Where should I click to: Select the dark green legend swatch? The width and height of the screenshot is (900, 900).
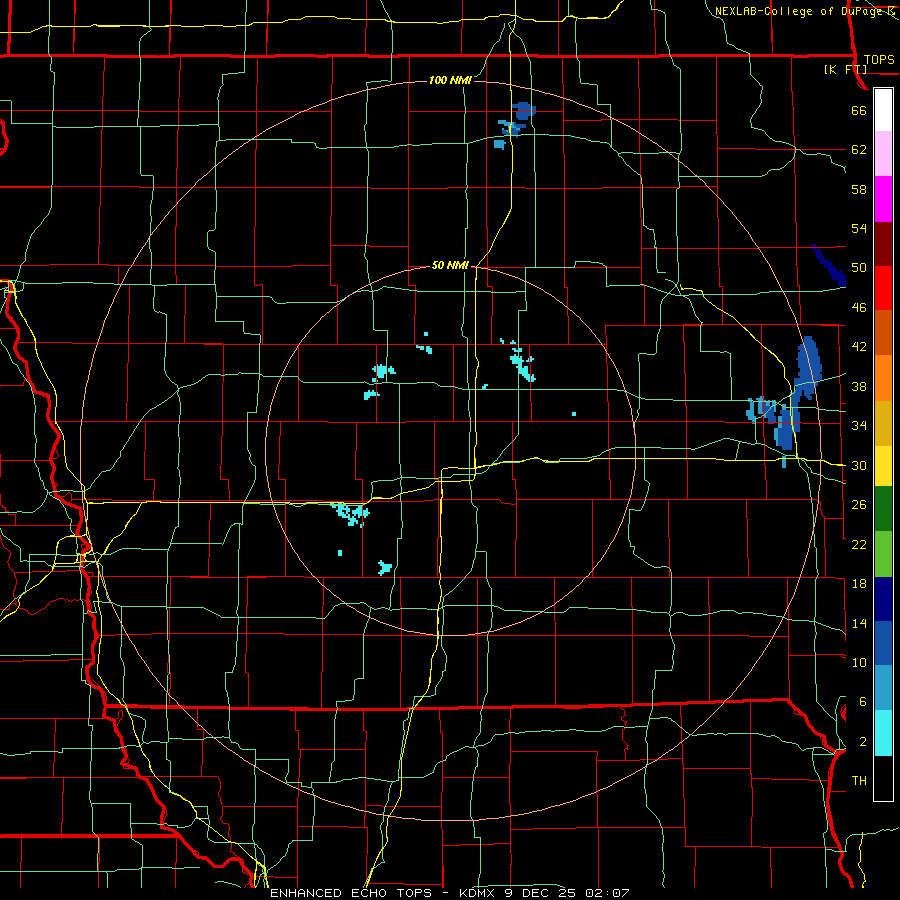[x=883, y=509]
